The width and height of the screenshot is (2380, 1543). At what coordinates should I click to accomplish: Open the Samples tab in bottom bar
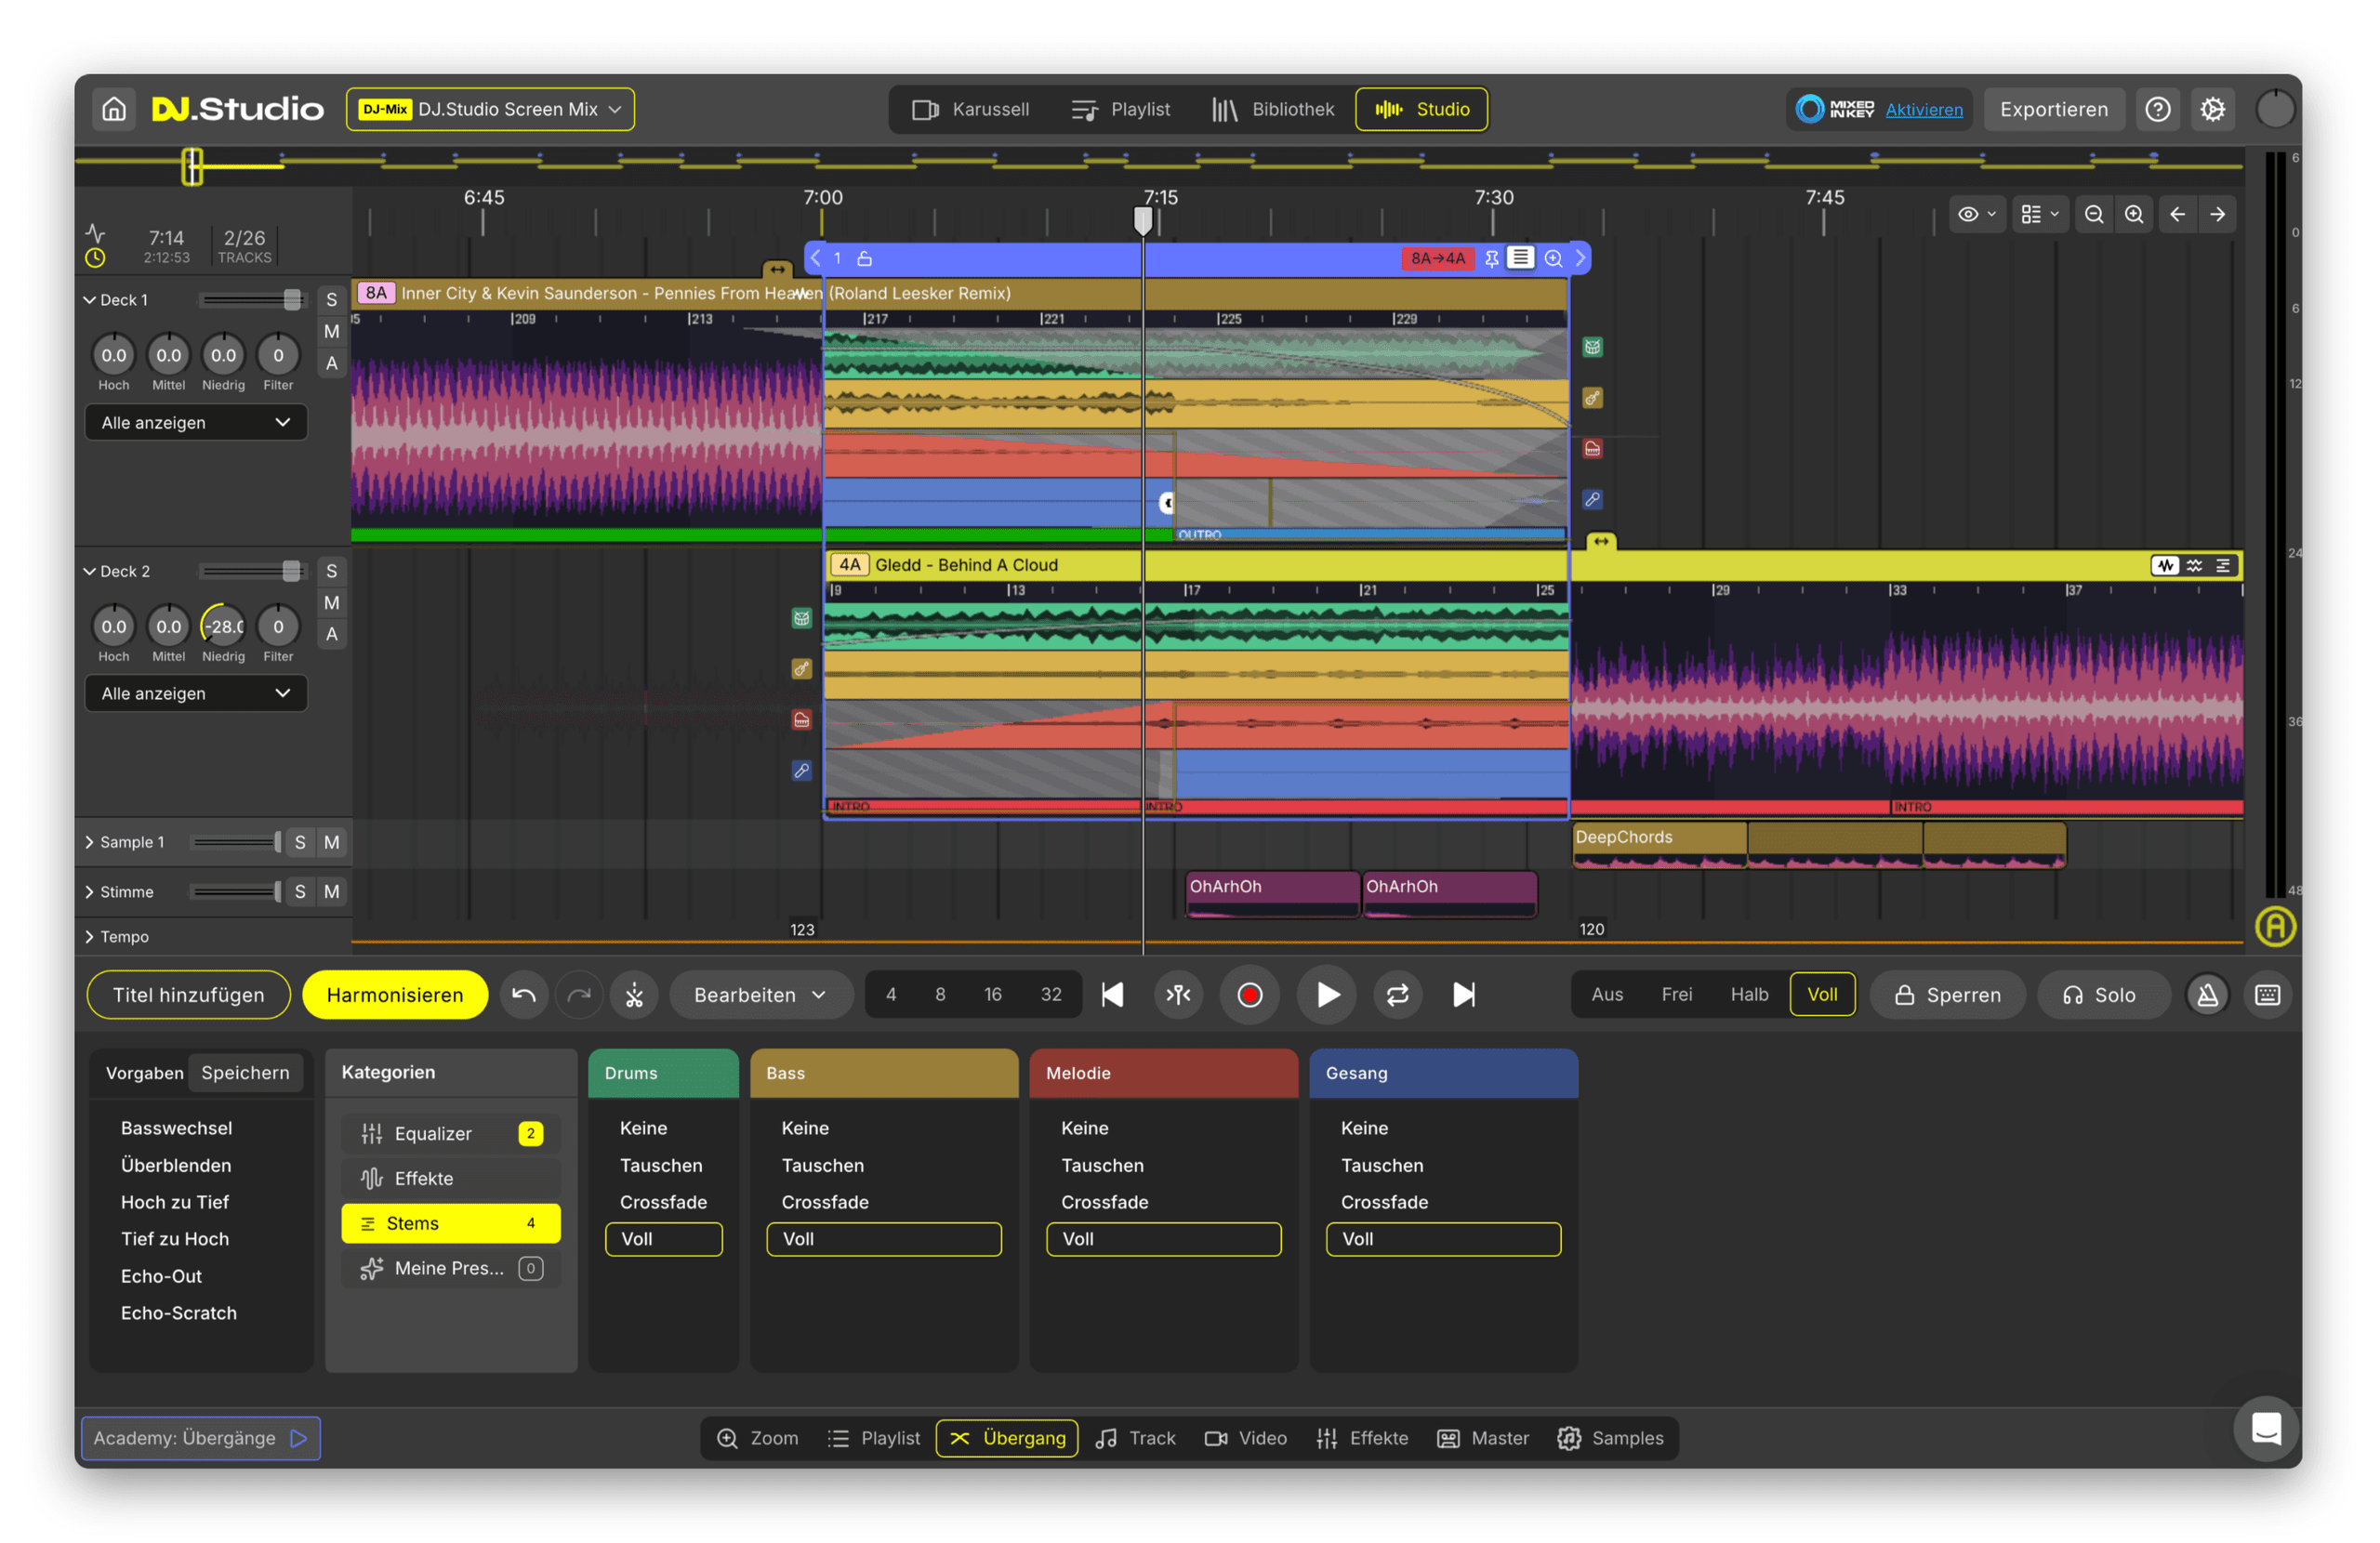click(x=1610, y=1437)
